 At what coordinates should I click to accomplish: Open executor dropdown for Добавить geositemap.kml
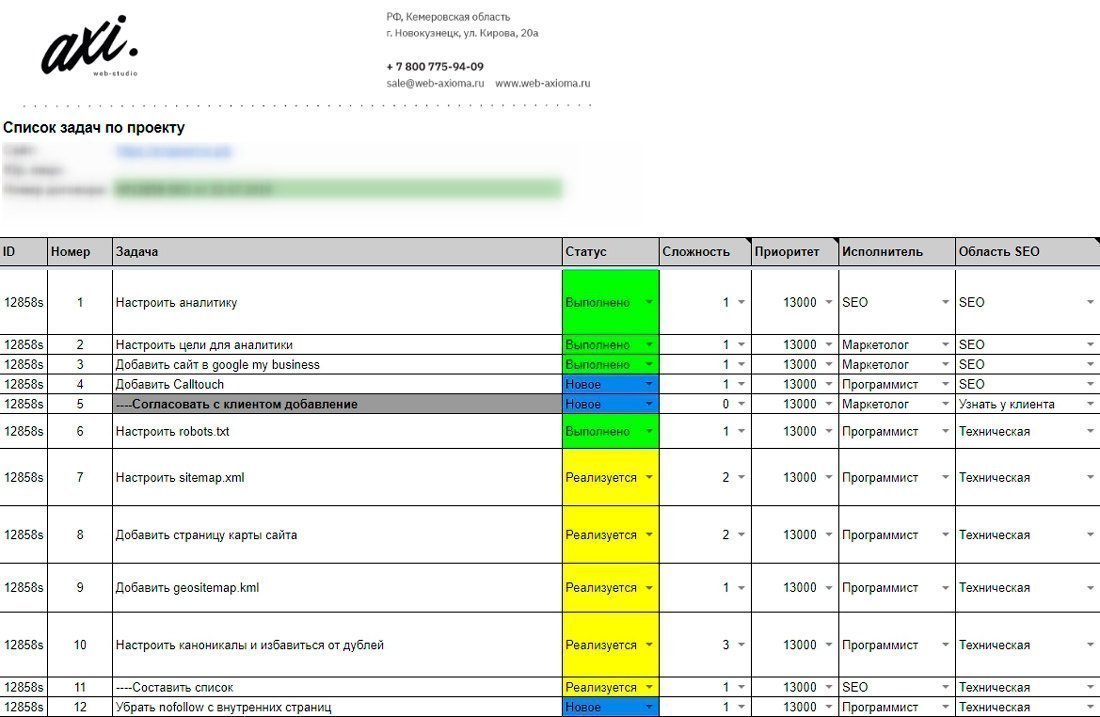(x=945, y=588)
